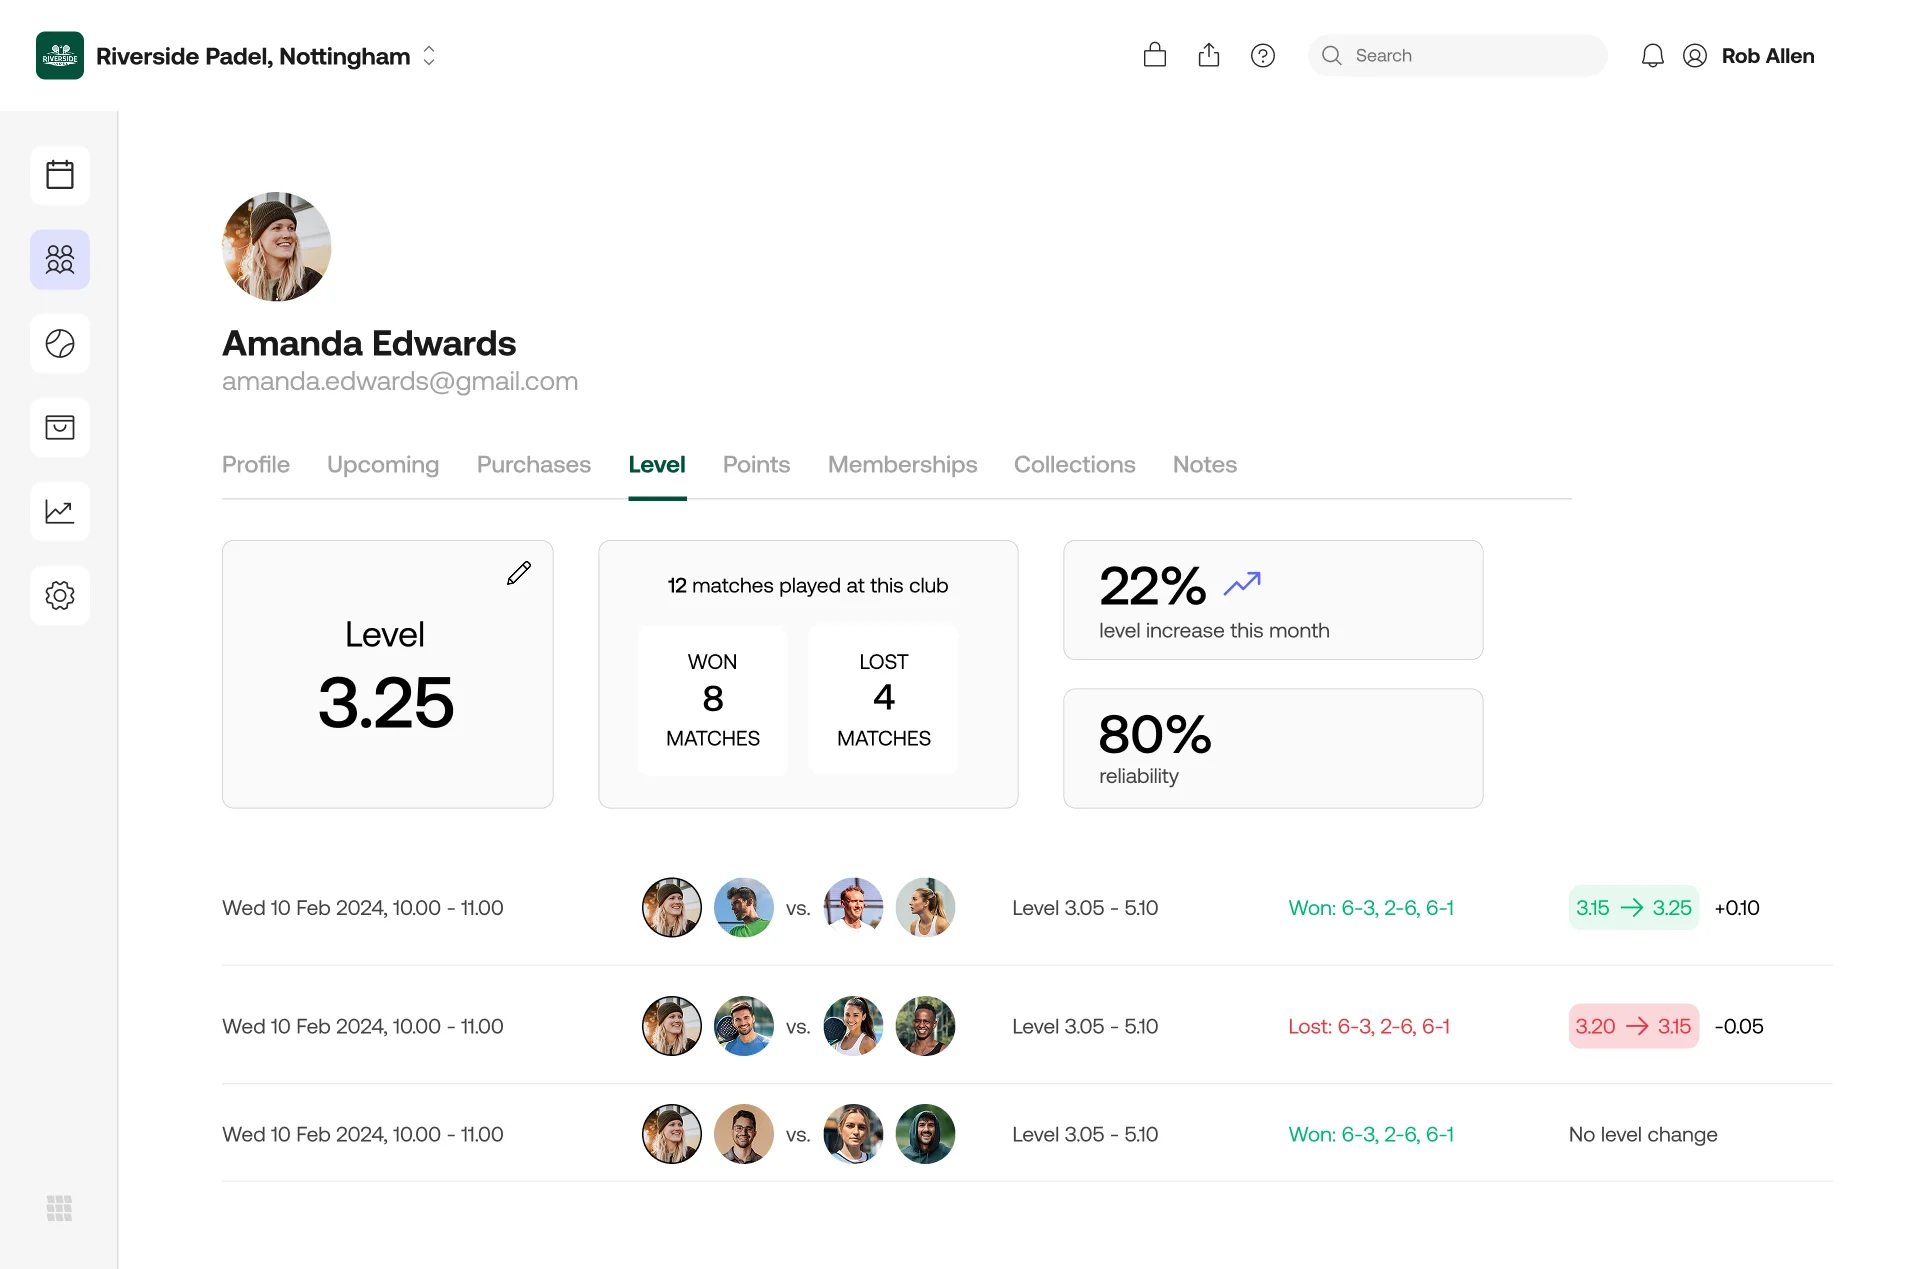Open the match with Lost: 6-3, 2-6, 6-1
Image resolution: width=1910 pixels, height=1269 pixels.
coord(1368,1026)
